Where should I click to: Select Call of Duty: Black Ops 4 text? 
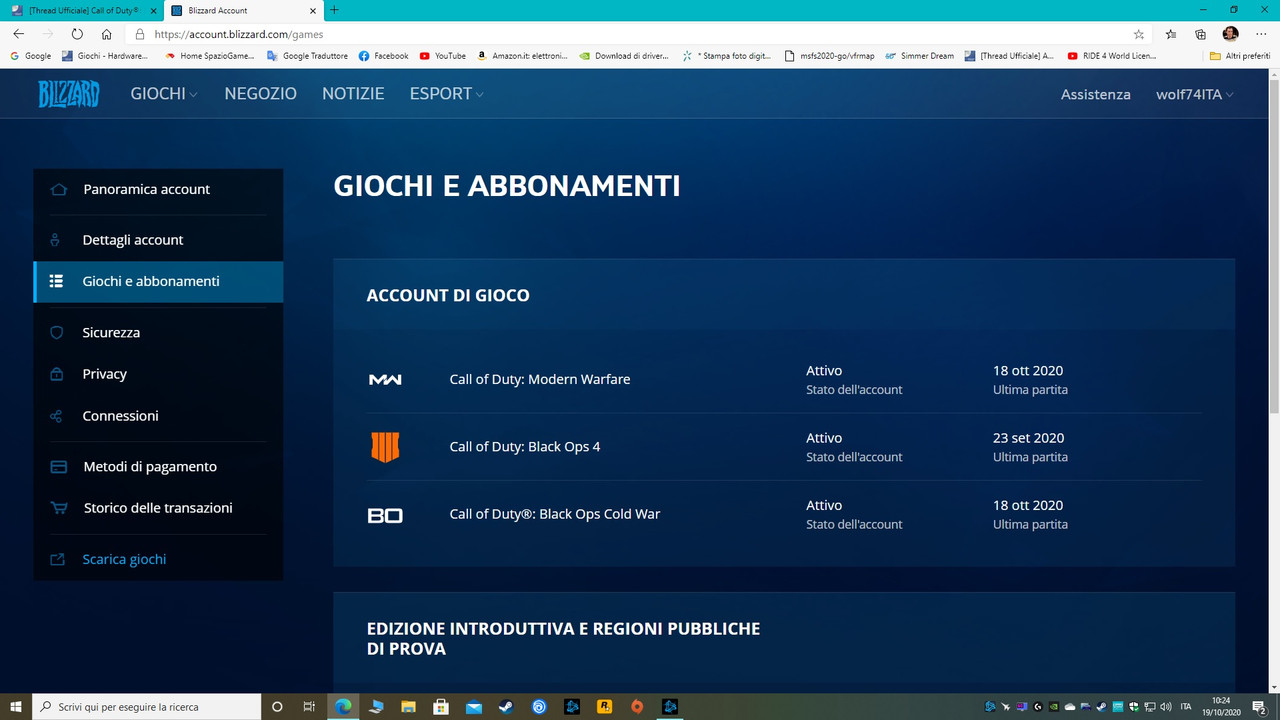pos(525,446)
